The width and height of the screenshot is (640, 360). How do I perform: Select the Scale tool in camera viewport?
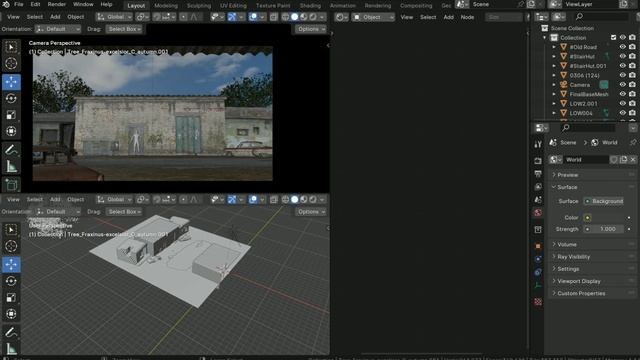[11, 115]
